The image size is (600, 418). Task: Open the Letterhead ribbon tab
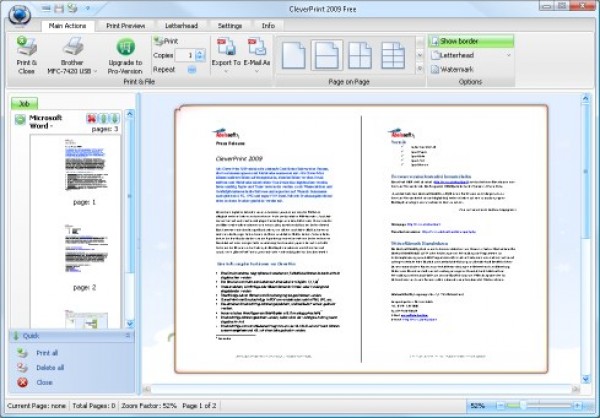[181, 26]
